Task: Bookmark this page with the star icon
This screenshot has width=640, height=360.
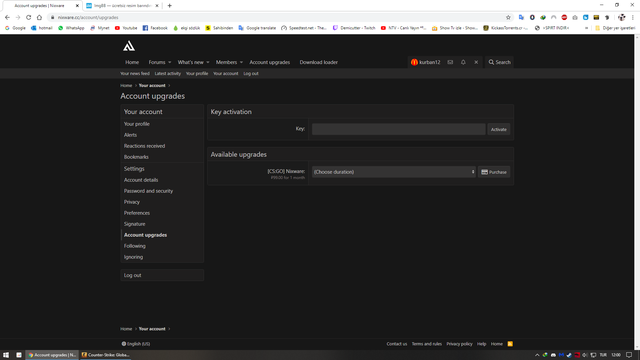Action: coord(508,18)
